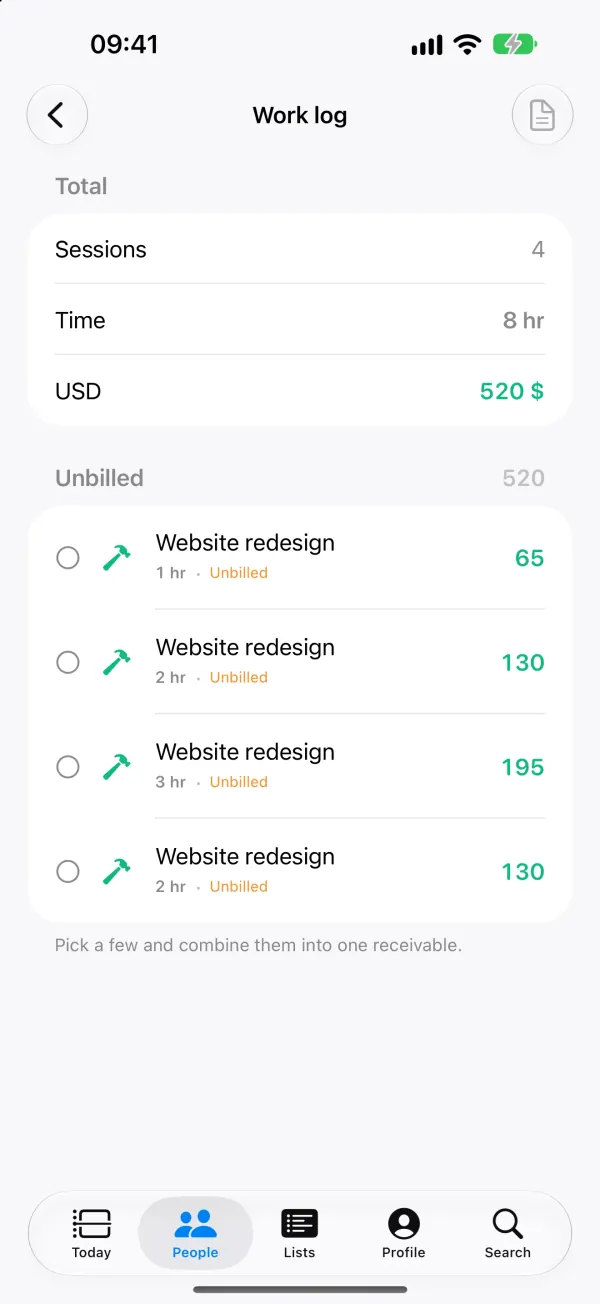
Task: Check the last 2 hr session circle
Action: (x=68, y=871)
